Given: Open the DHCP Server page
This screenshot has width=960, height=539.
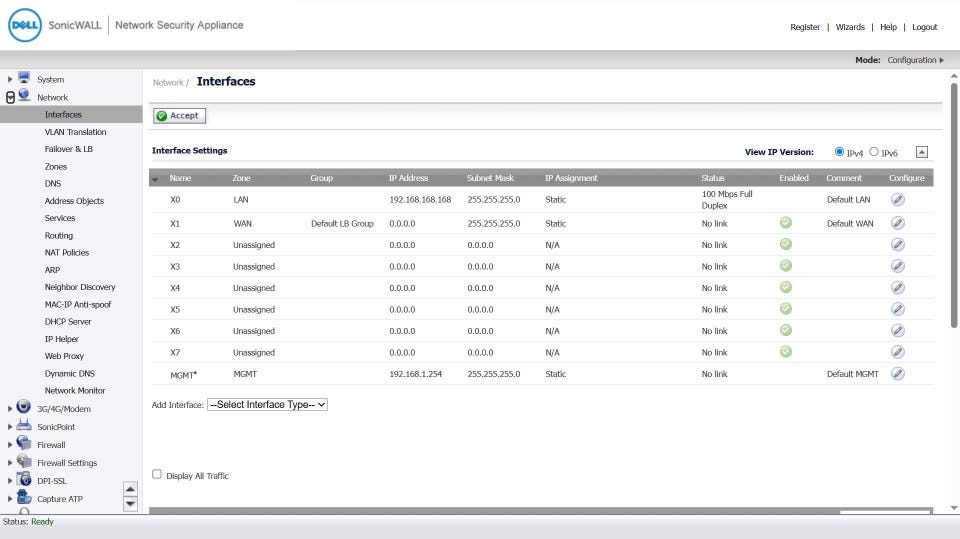Looking at the screenshot, I should click(x=68, y=322).
